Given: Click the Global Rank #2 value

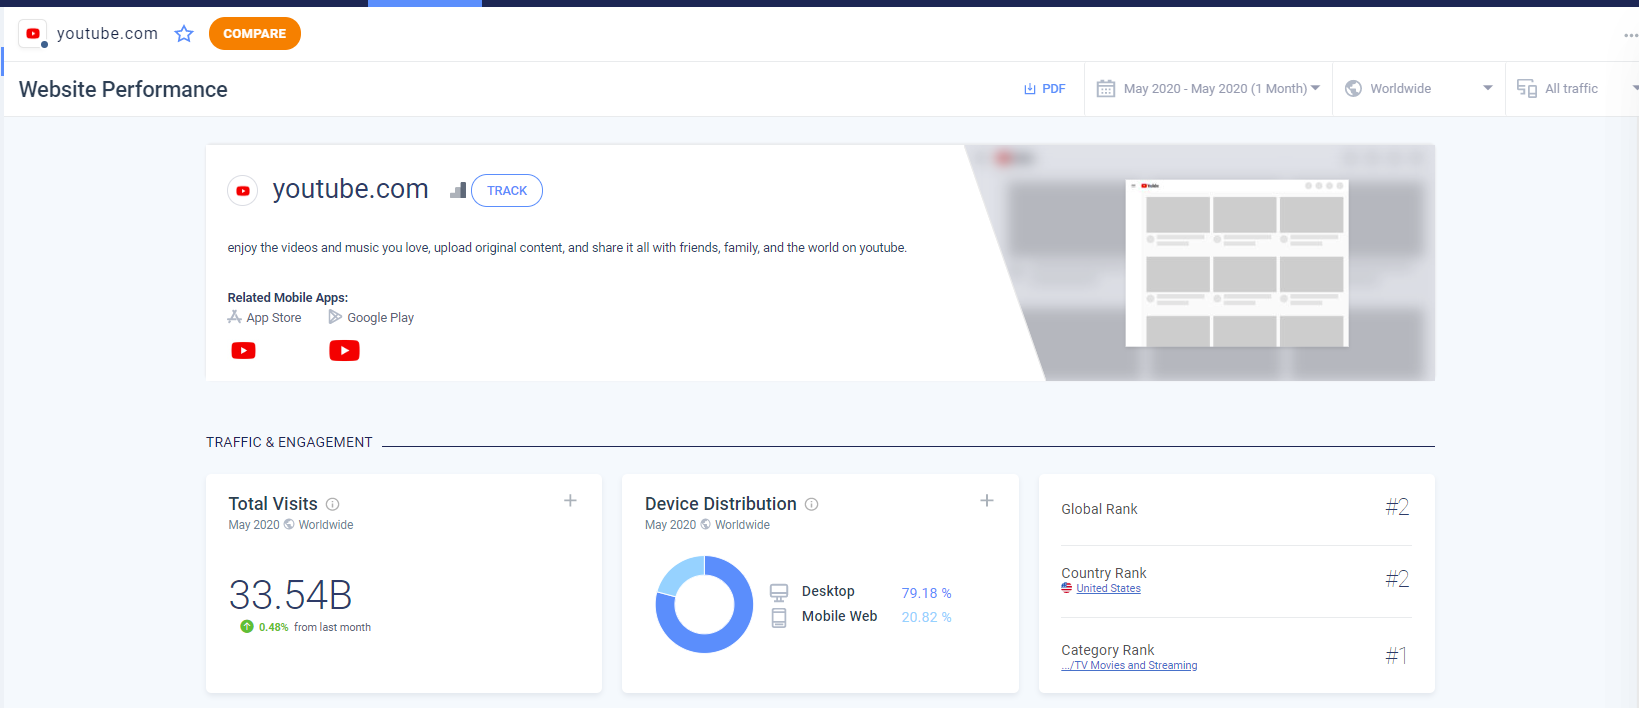Looking at the screenshot, I should tap(1397, 508).
